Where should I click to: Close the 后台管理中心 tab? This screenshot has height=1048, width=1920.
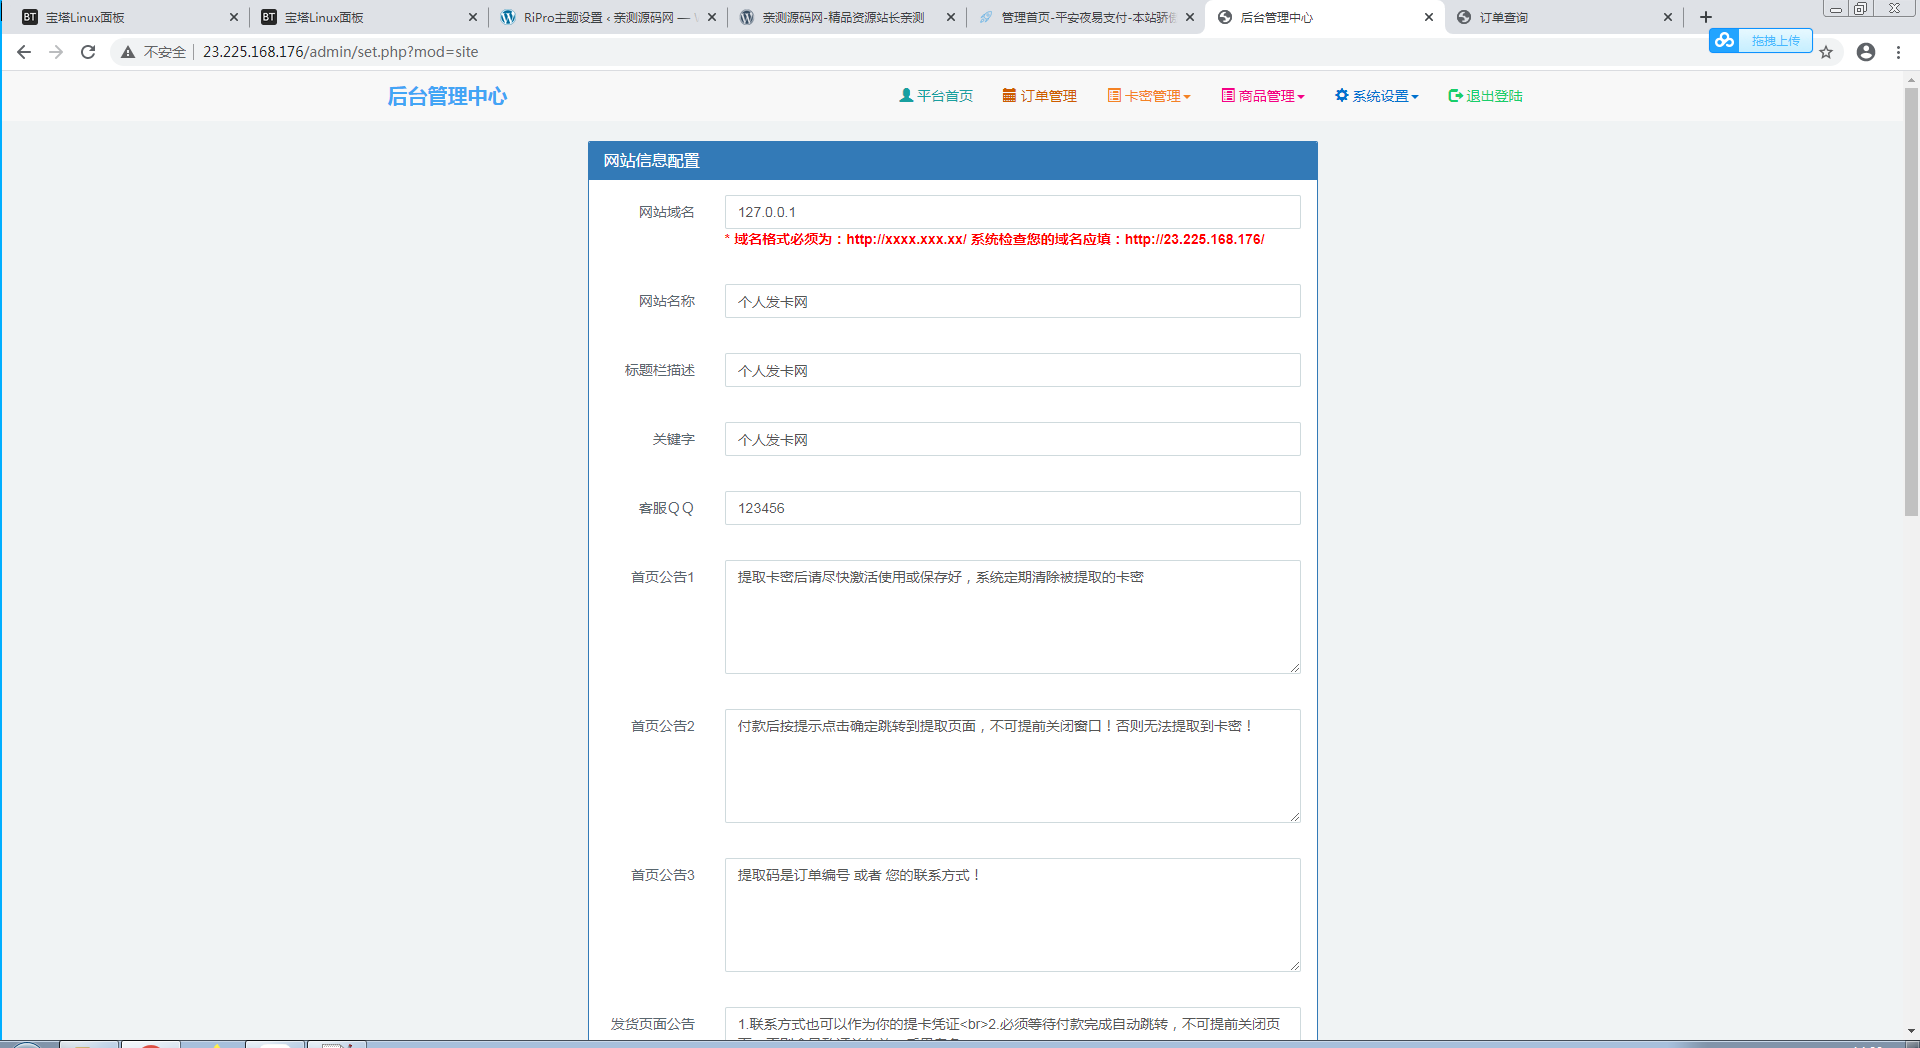(x=1429, y=17)
